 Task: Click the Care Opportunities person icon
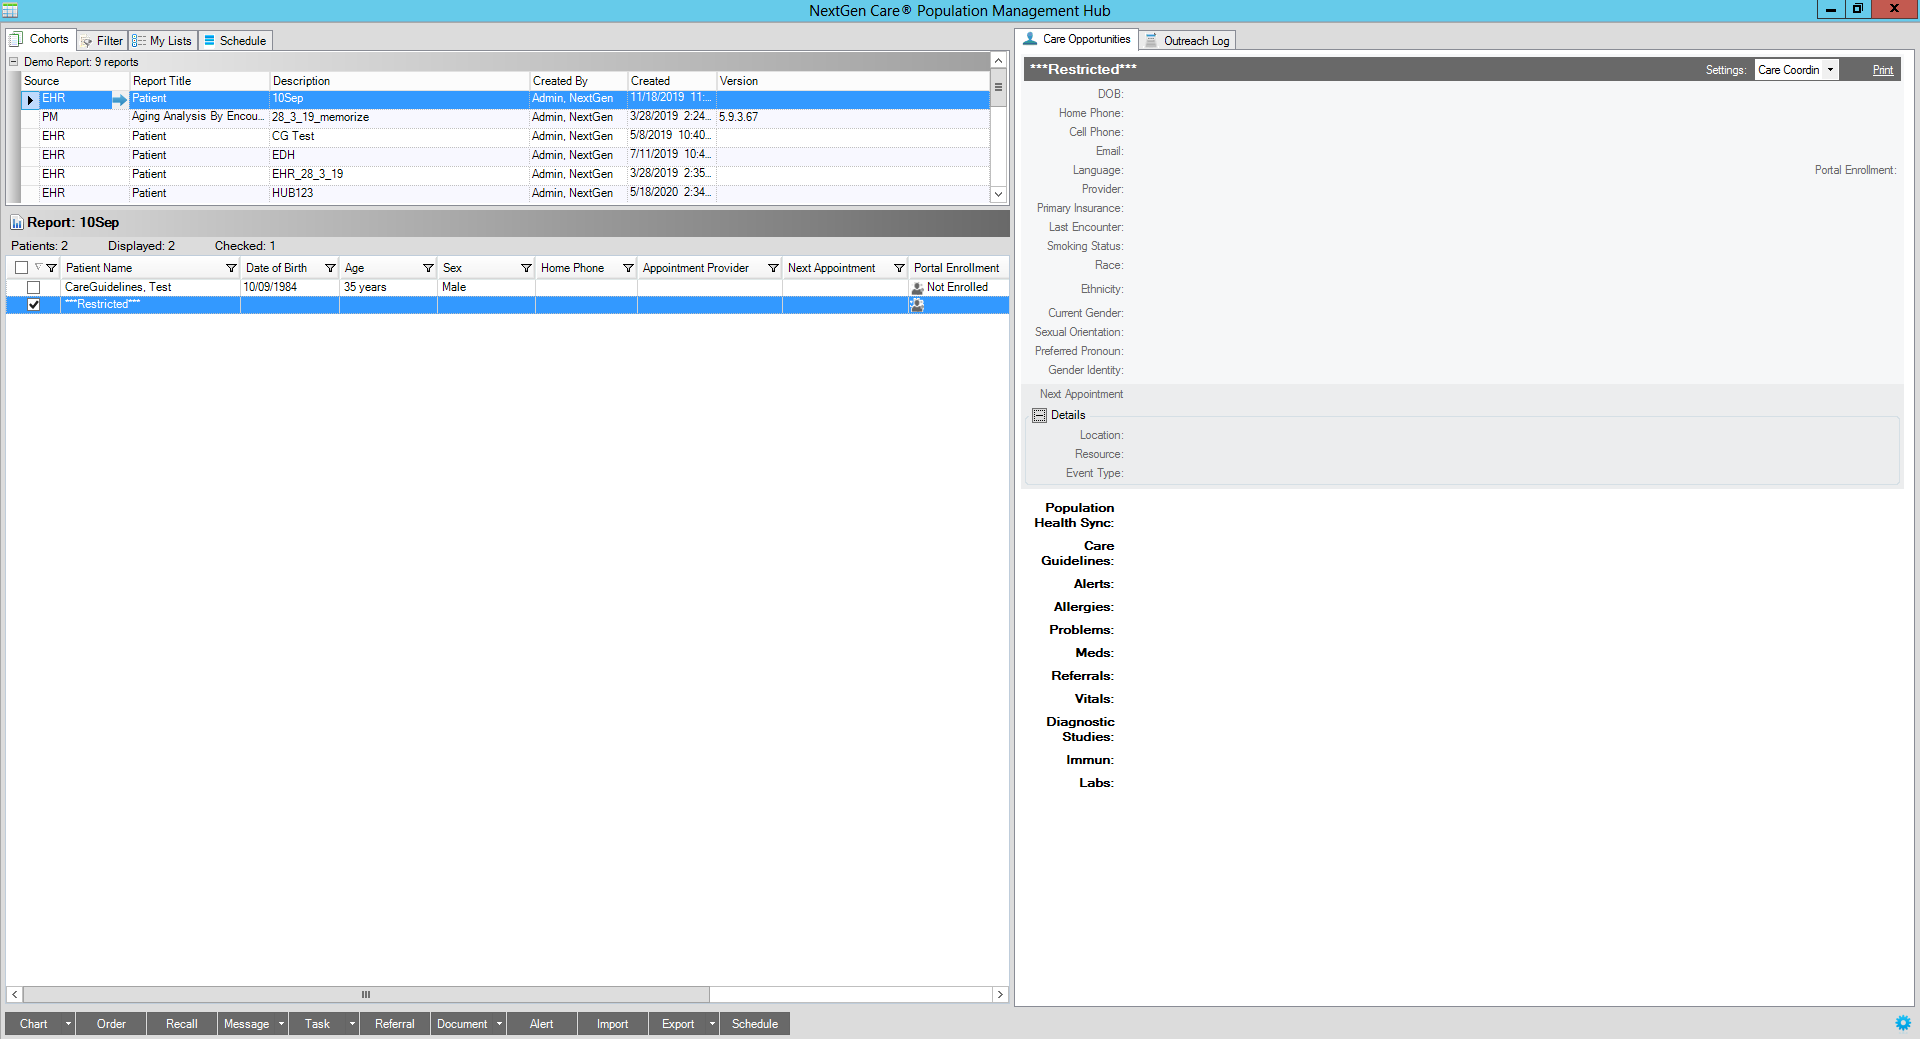pyautogui.click(x=1030, y=39)
